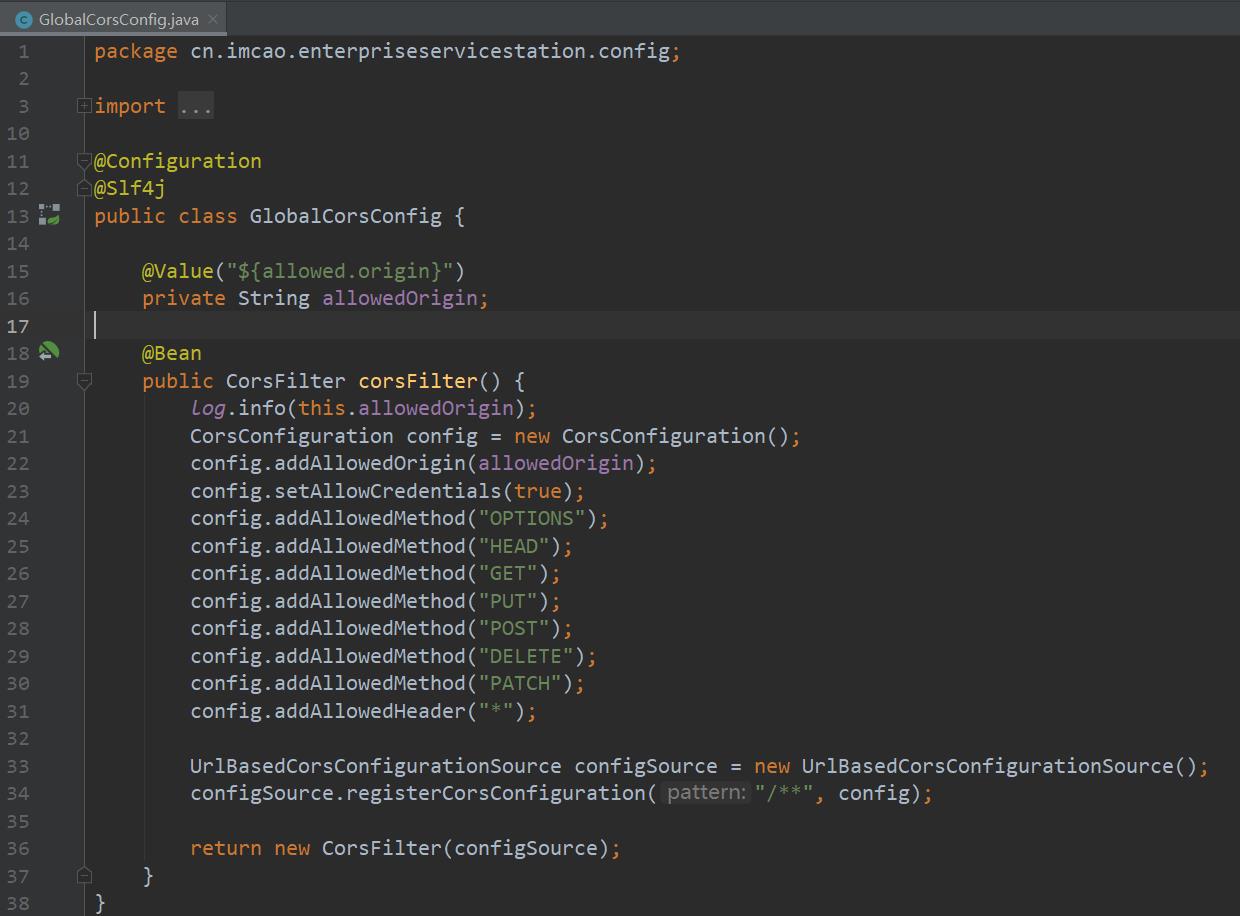Click the GlobalCorsConfig class name in the declaration

point(345,216)
